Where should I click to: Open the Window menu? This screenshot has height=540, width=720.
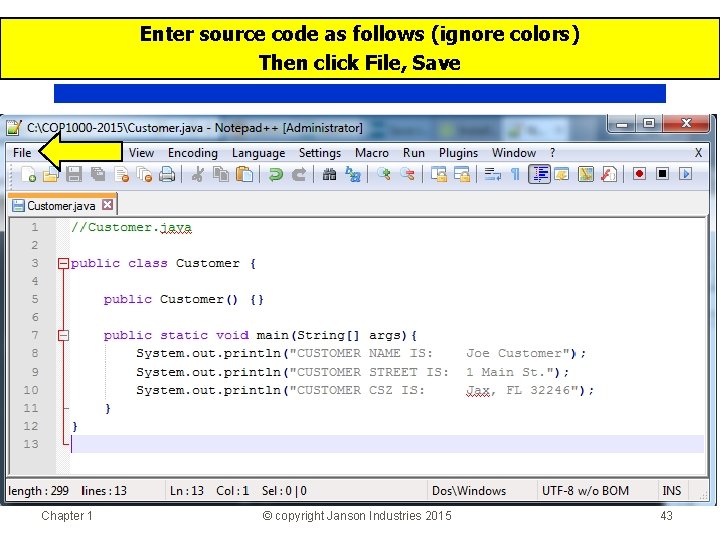tap(514, 153)
